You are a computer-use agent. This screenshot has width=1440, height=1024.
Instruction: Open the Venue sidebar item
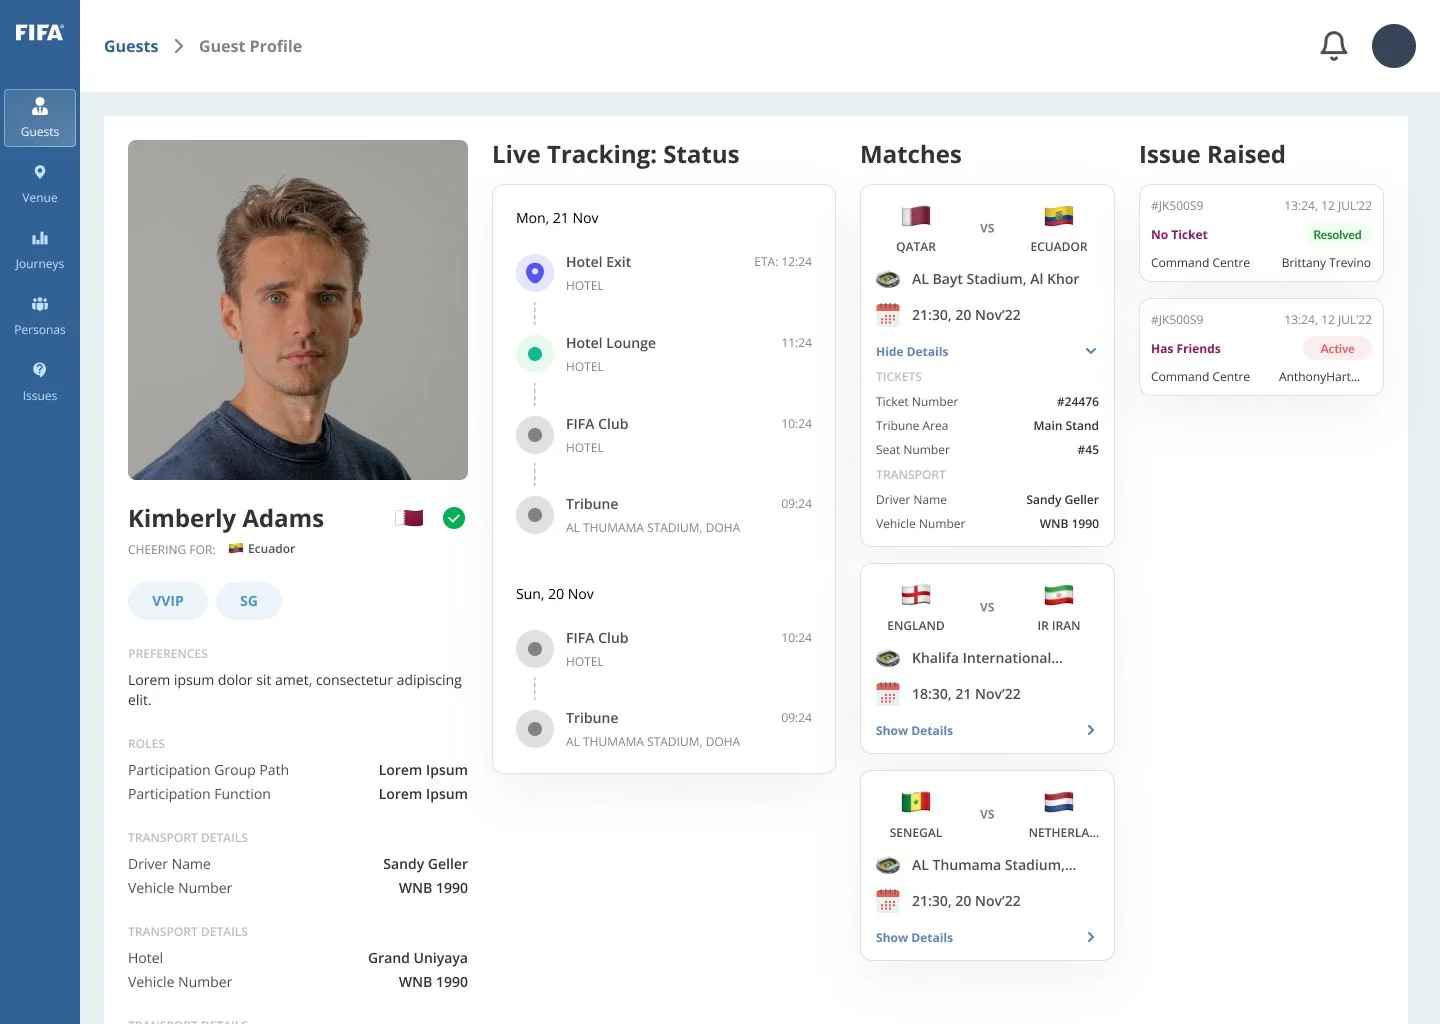[40, 184]
